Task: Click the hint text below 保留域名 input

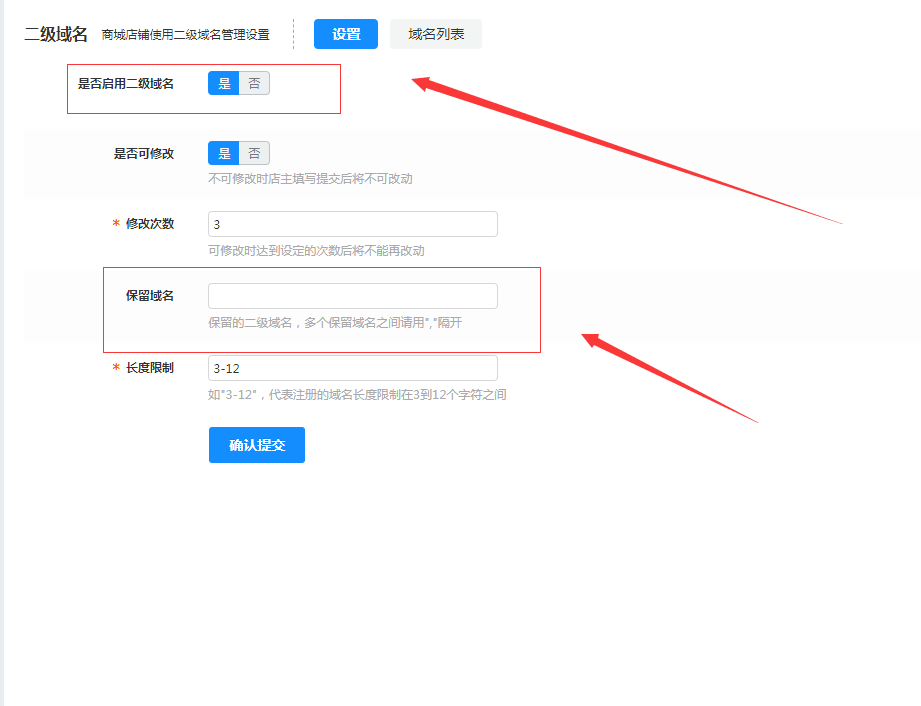Action: 335,323
